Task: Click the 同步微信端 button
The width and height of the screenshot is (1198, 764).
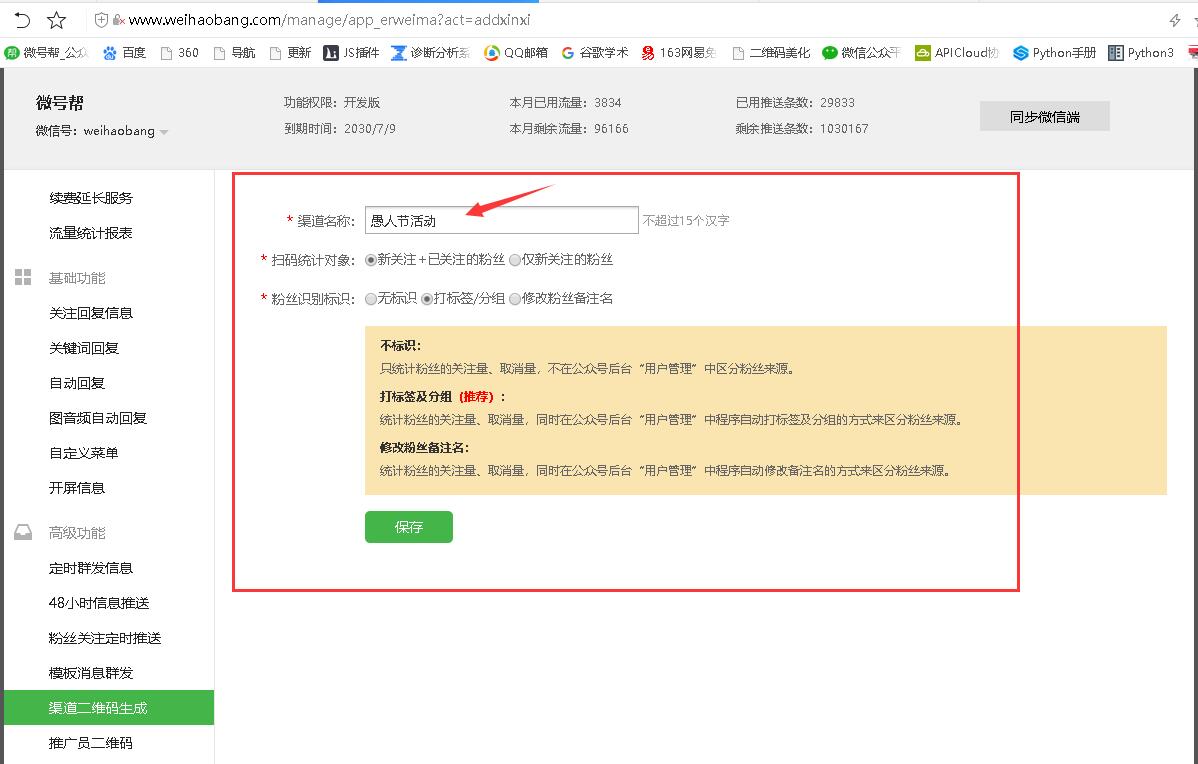Action: pyautogui.click(x=1044, y=117)
